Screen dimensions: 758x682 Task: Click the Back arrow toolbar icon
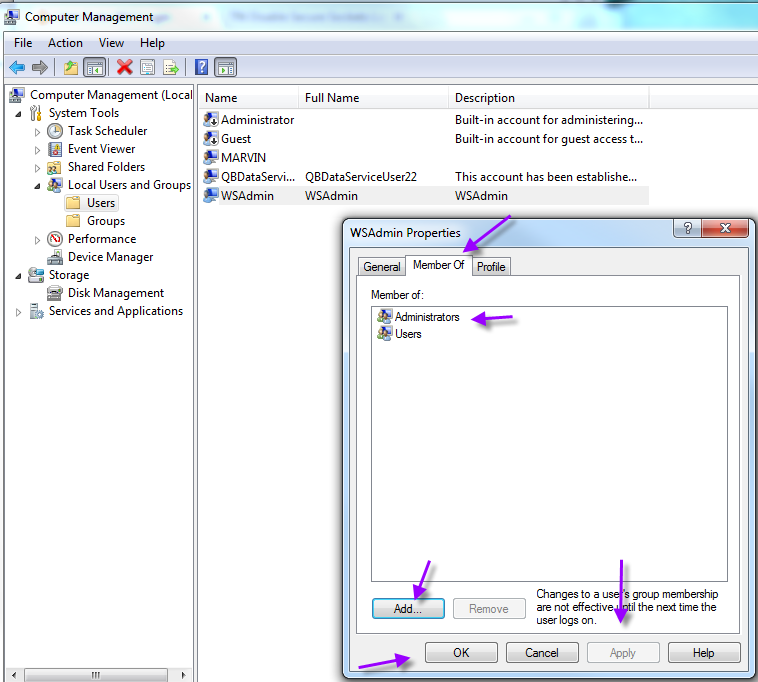click(17, 67)
